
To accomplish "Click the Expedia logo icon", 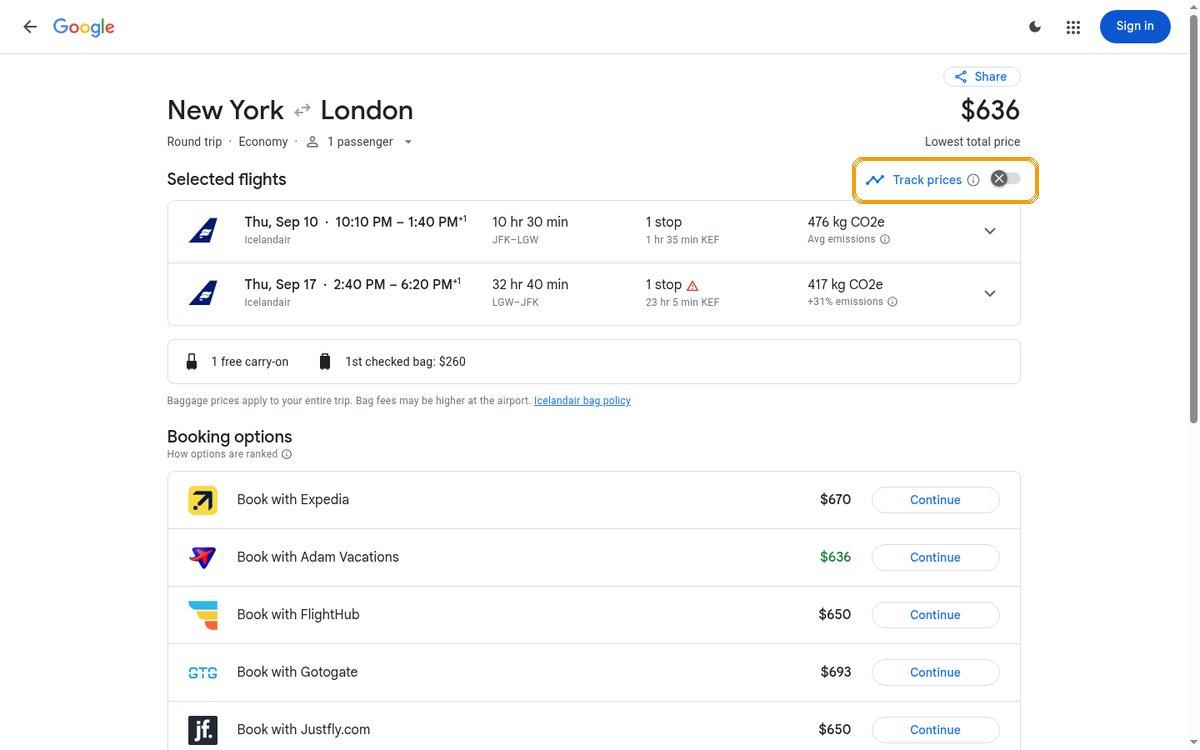I will (x=203, y=500).
